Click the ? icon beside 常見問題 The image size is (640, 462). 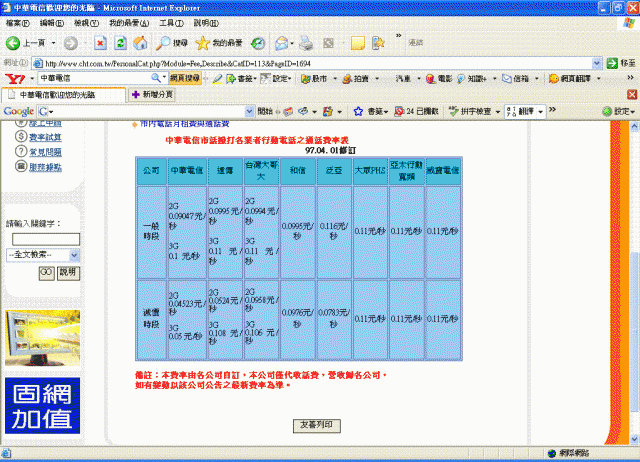click(x=21, y=151)
